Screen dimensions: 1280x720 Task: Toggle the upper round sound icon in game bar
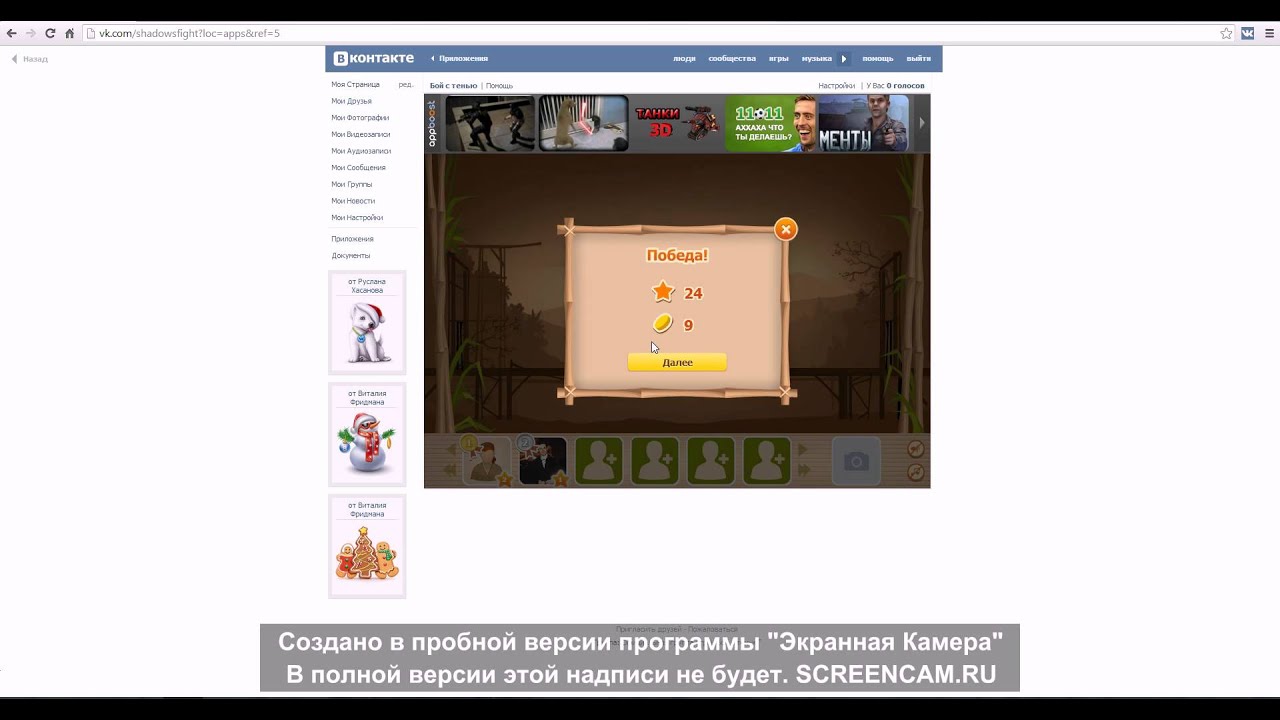[x=916, y=449]
